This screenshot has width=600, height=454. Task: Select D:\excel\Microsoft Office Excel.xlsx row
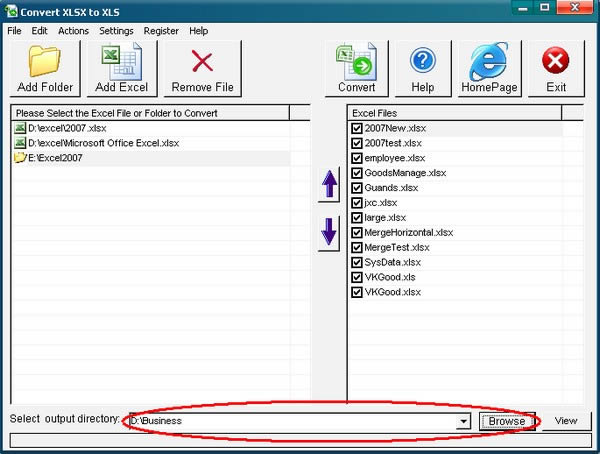click(x=151, y=143)
